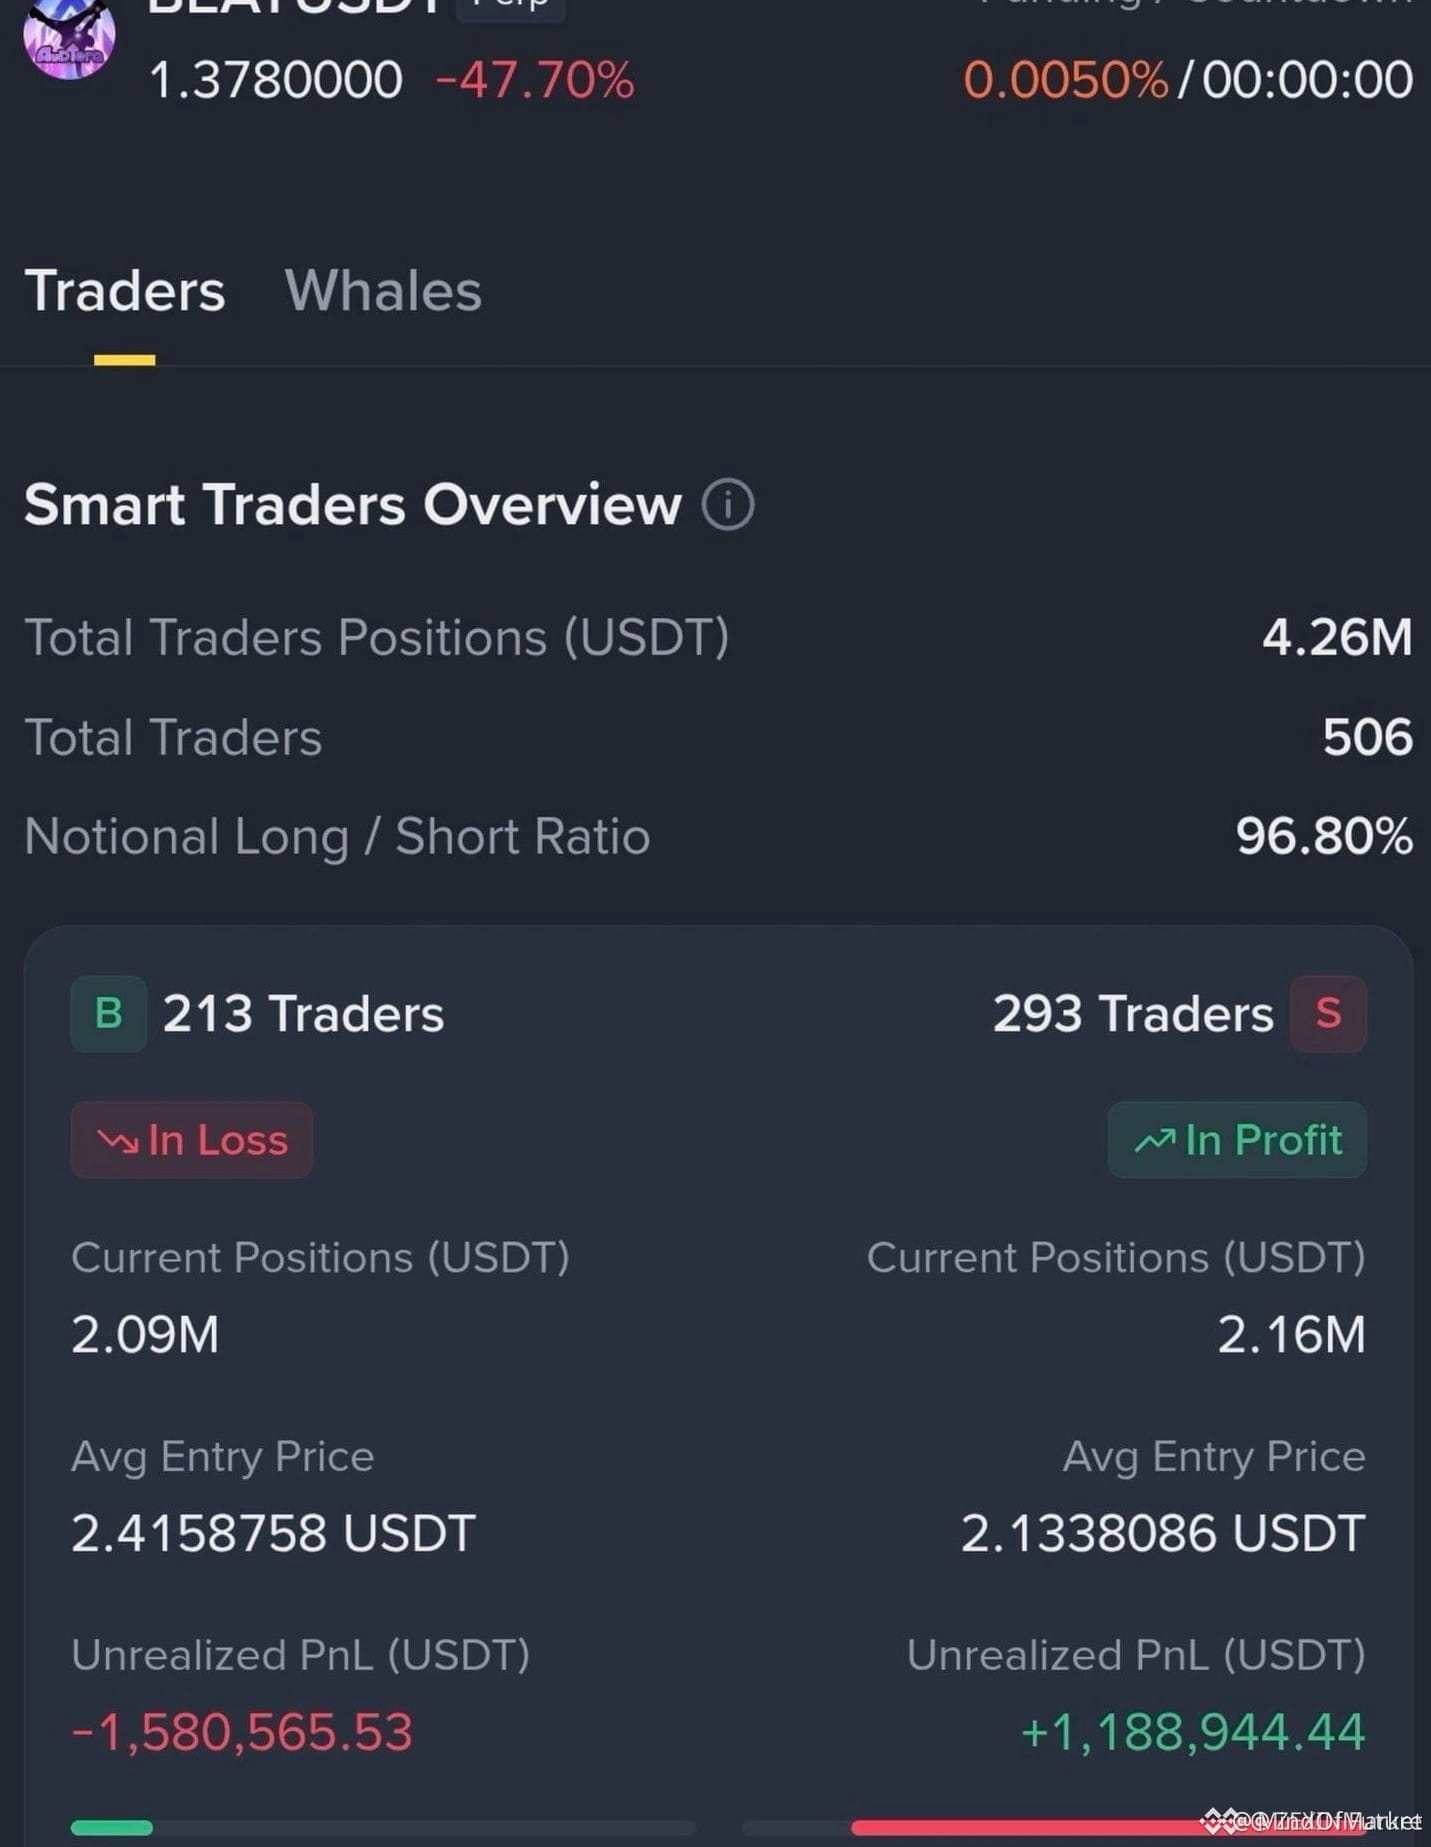The width and height of the screenshot is (1431, 1847).
Task: Select the red S sell badge
Action: coord(1328,1013)
